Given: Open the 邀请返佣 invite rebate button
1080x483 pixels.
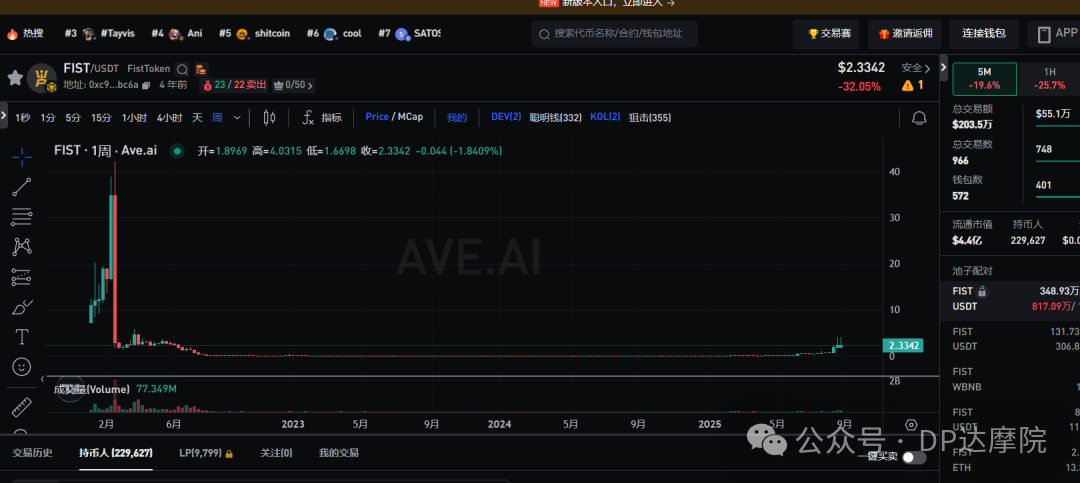Looking at the screenshot, I should pos(904,33).
